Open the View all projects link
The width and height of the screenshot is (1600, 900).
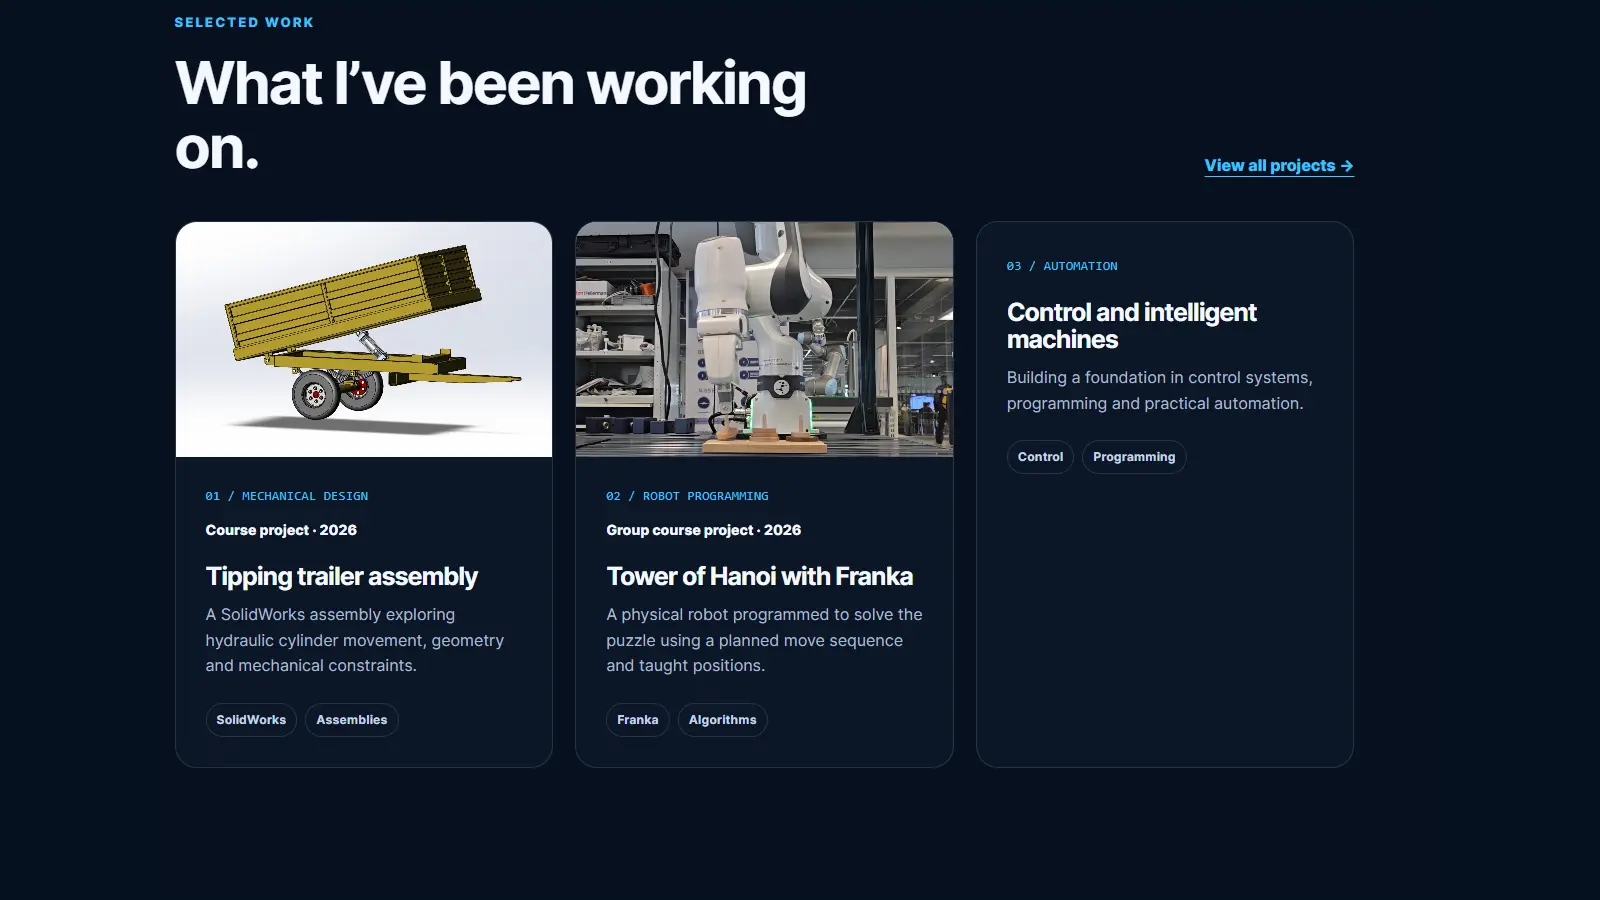tap(1279, 166)
